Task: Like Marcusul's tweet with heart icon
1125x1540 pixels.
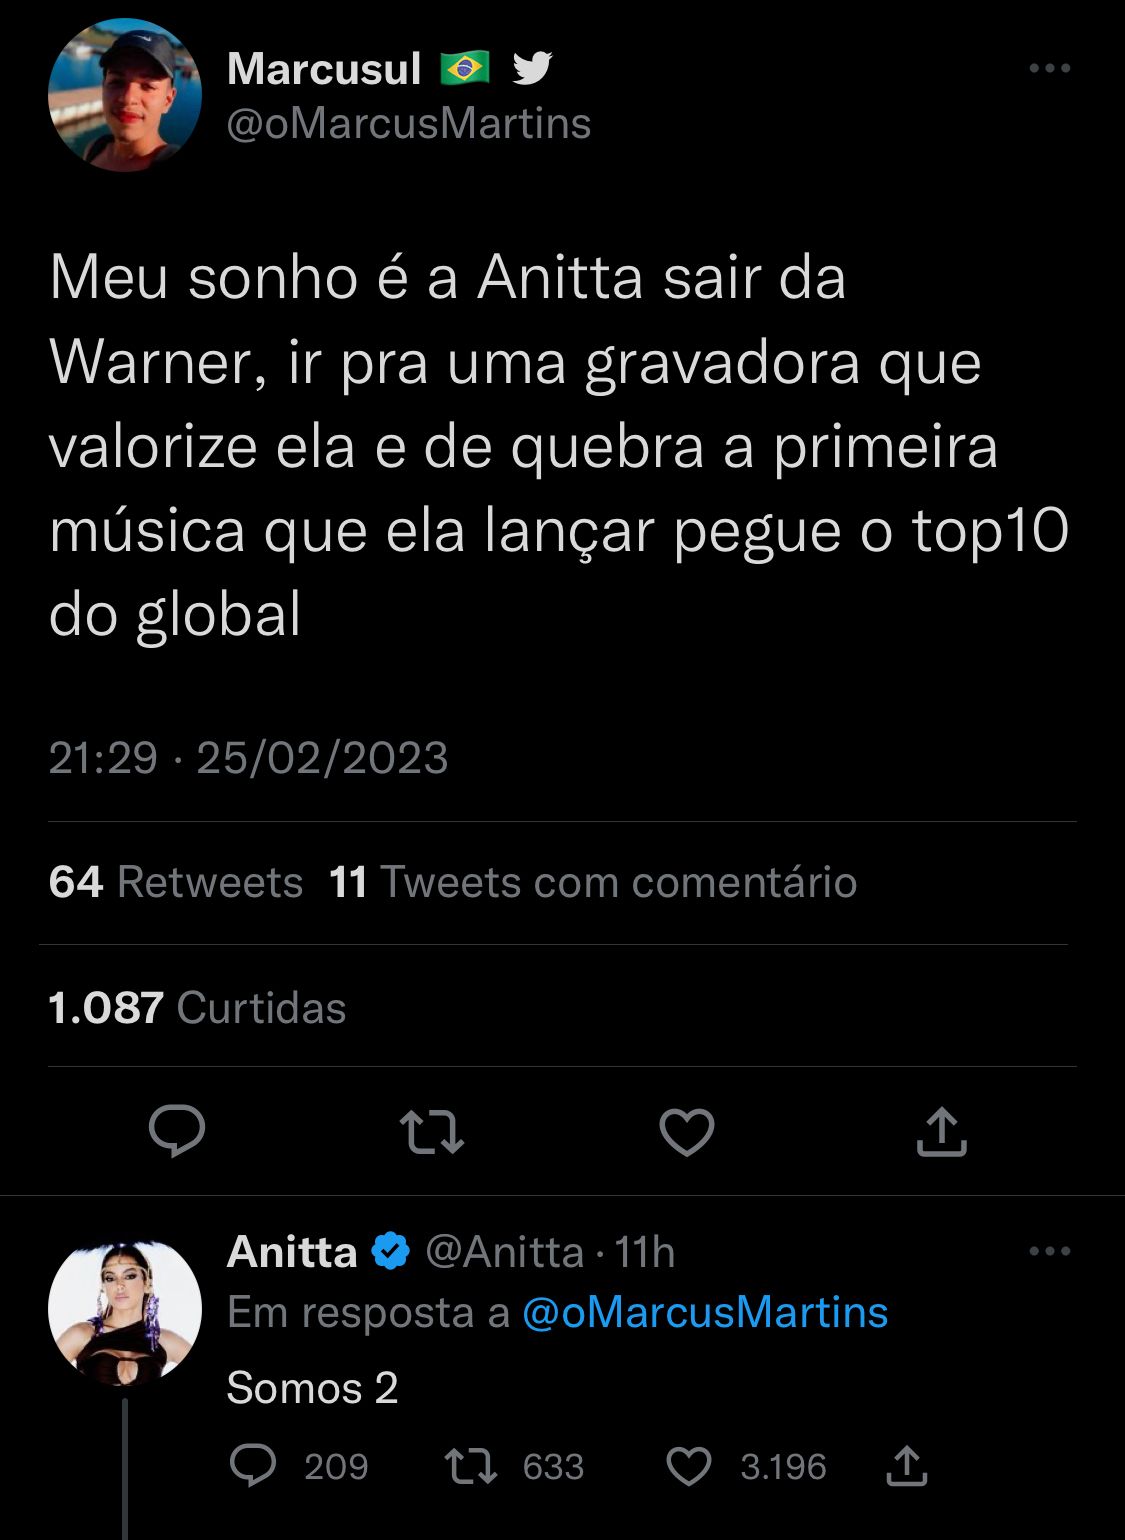Action: pos(687,1132)
